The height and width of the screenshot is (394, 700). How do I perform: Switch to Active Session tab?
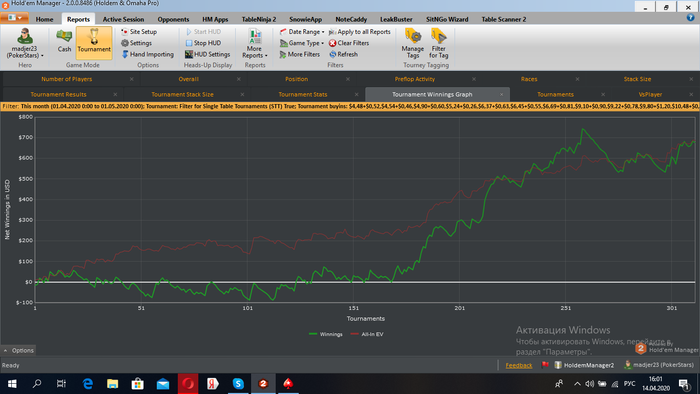point(123,19)
